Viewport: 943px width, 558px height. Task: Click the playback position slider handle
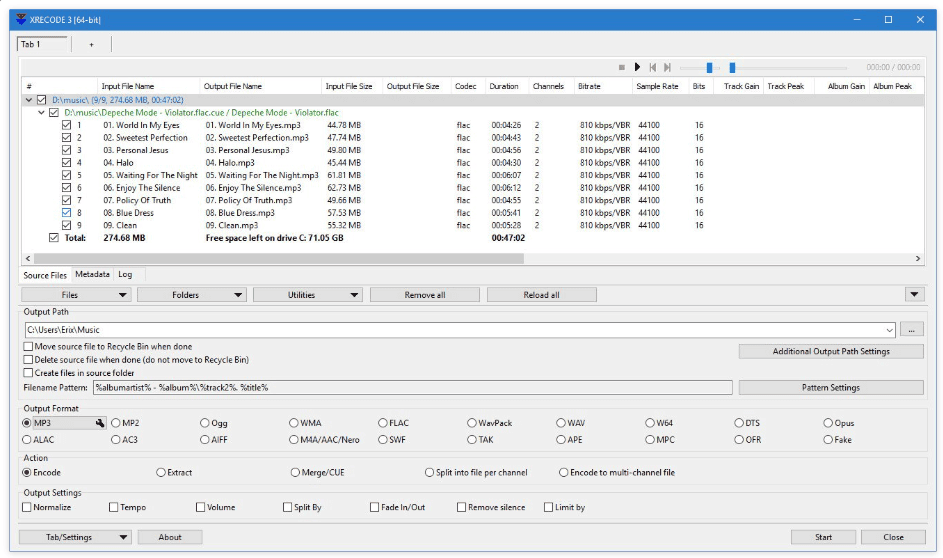point(732,67)
